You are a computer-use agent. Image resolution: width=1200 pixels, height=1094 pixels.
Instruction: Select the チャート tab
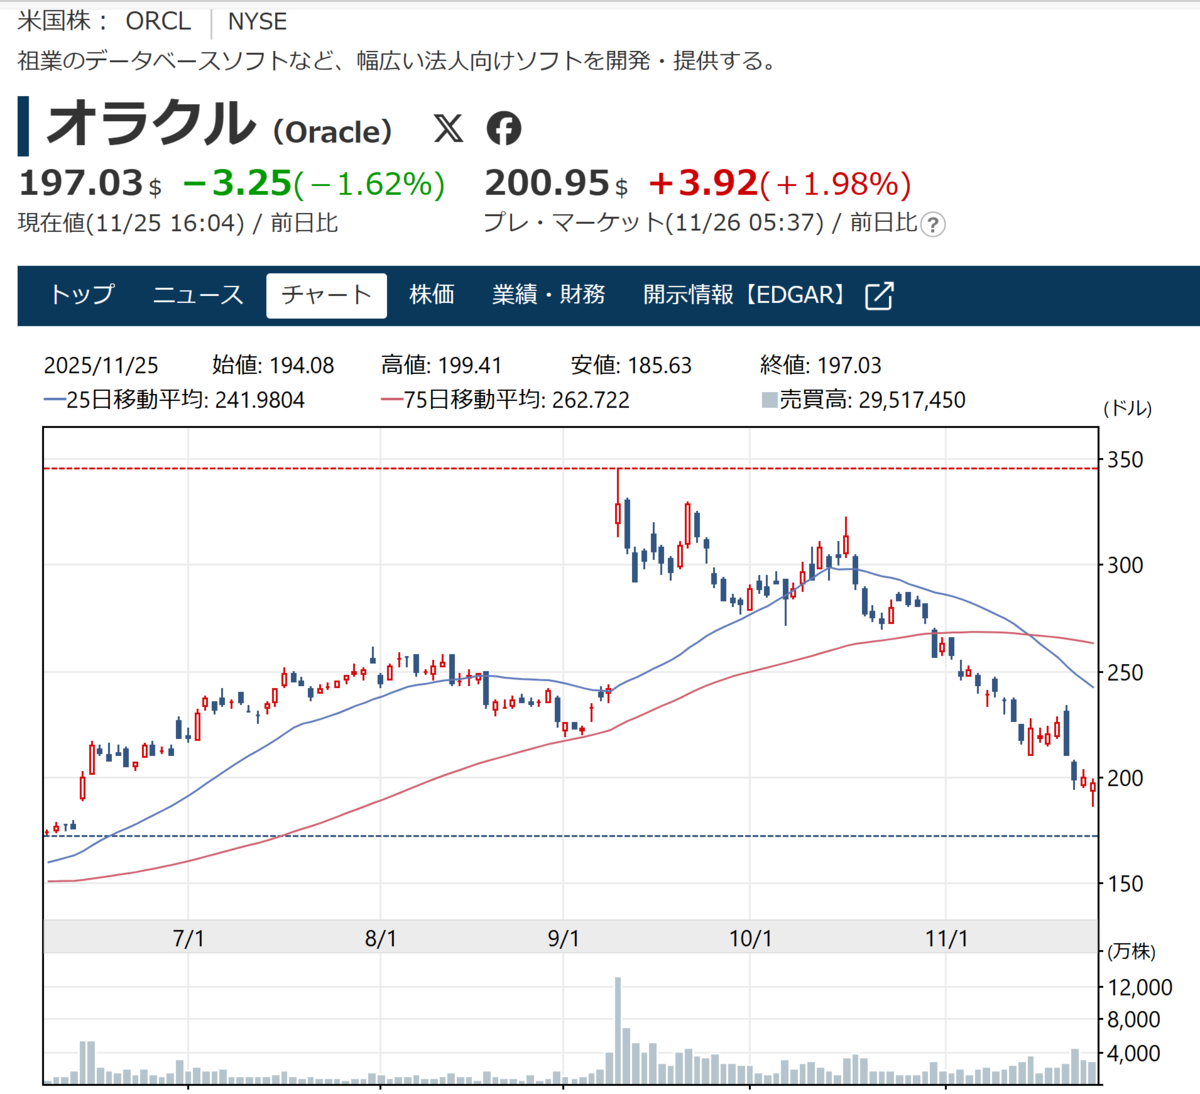326,295
